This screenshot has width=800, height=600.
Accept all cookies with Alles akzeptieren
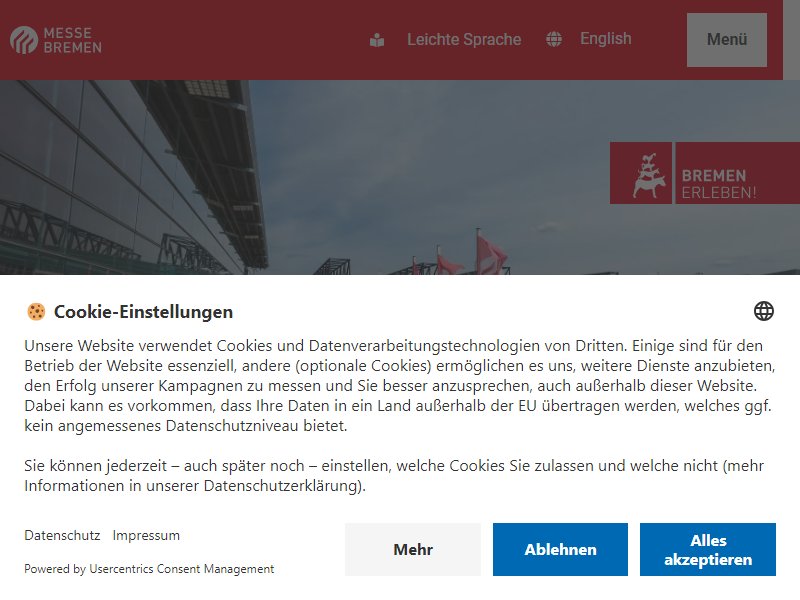(708, 549)
